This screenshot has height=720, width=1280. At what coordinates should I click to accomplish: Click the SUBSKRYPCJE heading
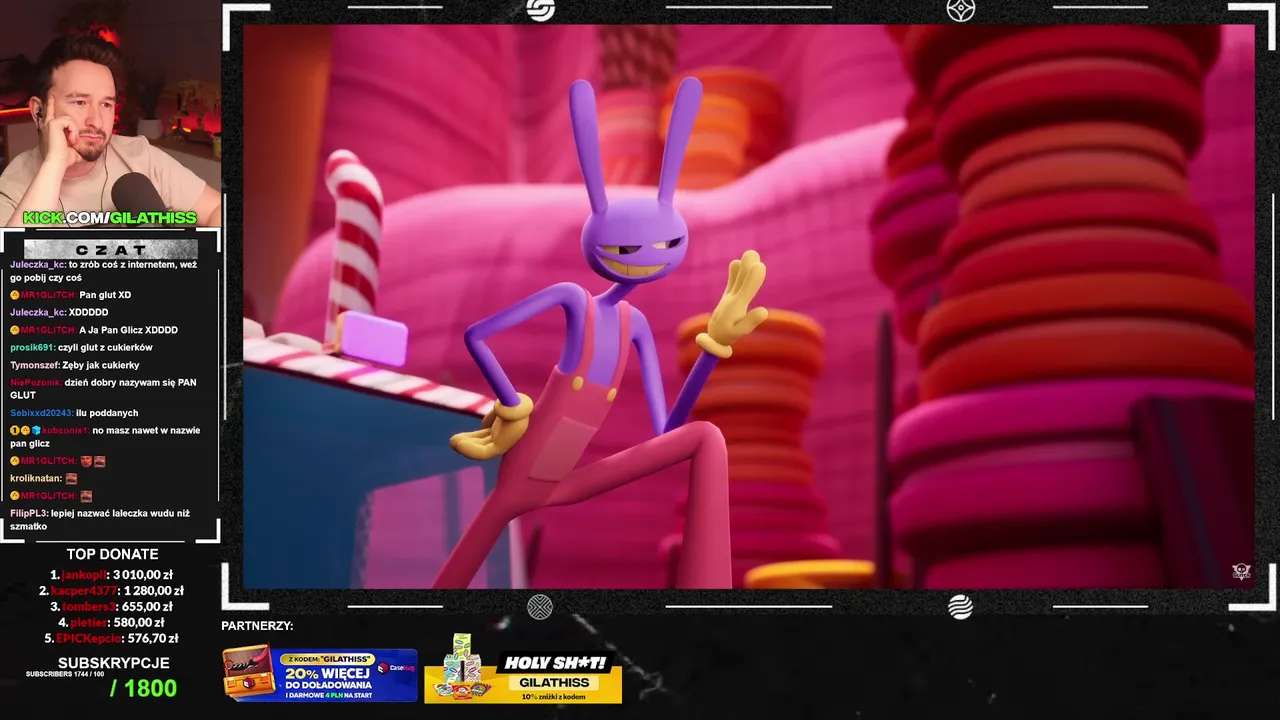pos(114,663)
